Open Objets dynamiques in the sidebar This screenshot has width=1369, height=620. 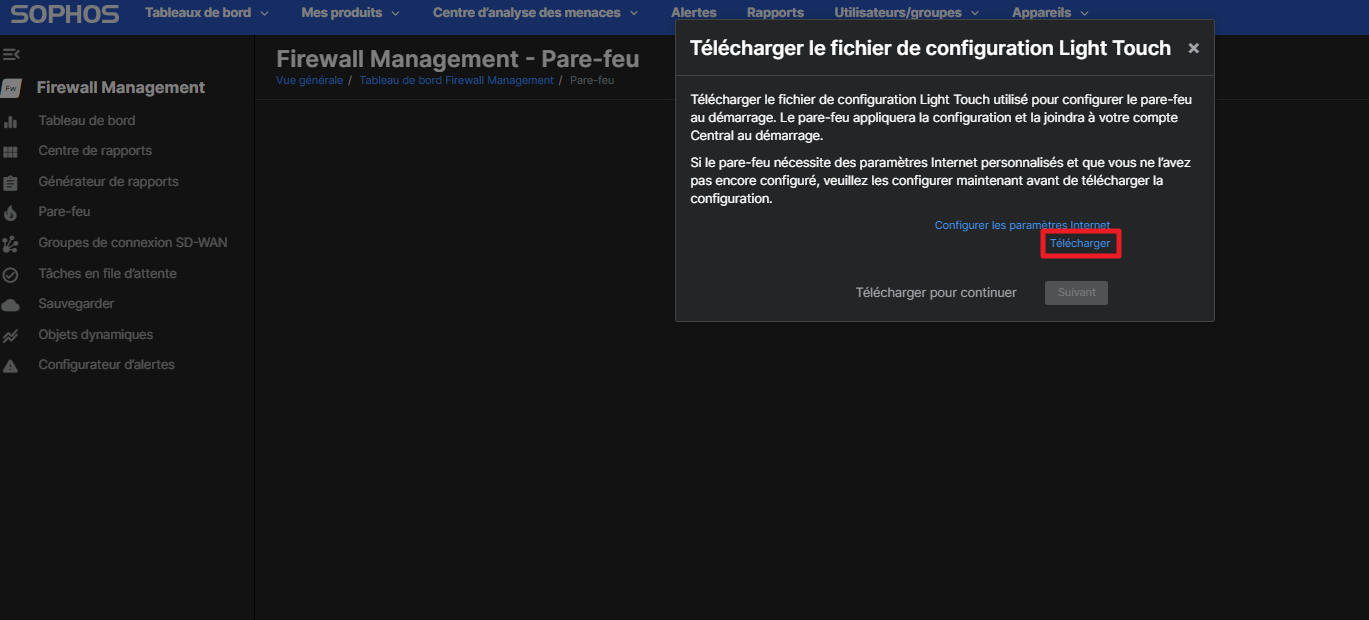(96, 335)
